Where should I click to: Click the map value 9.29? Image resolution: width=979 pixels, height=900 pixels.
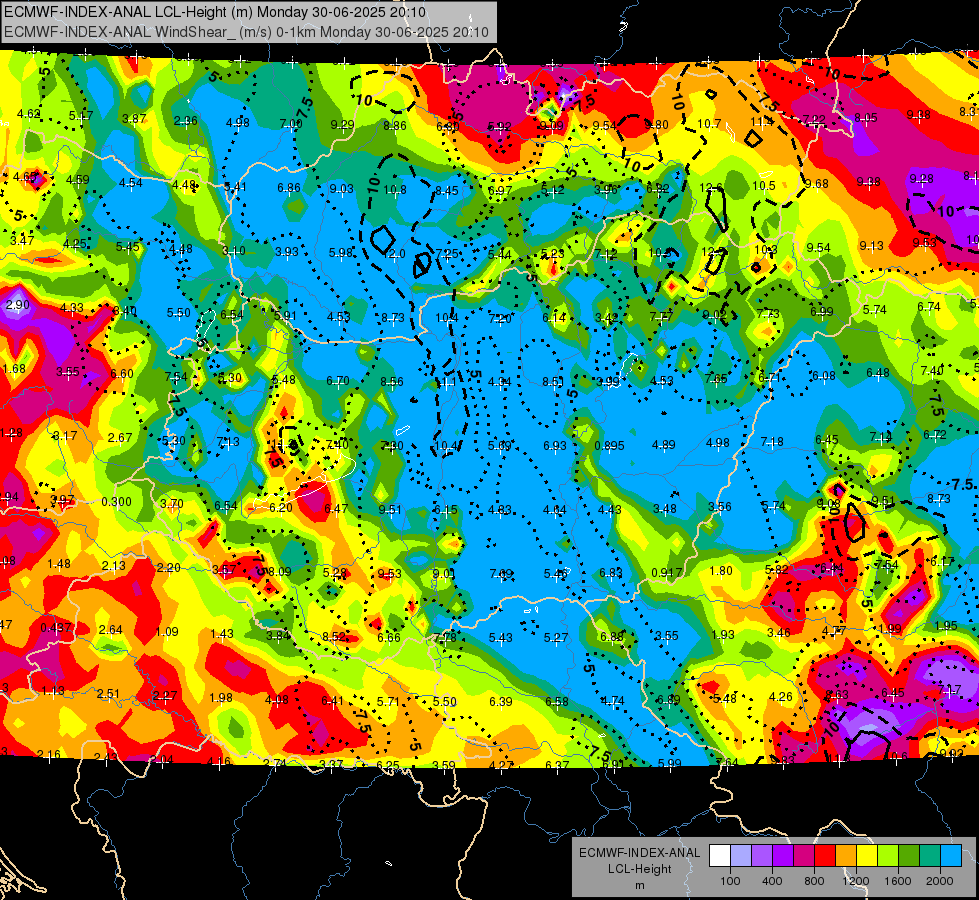point(342,124)
